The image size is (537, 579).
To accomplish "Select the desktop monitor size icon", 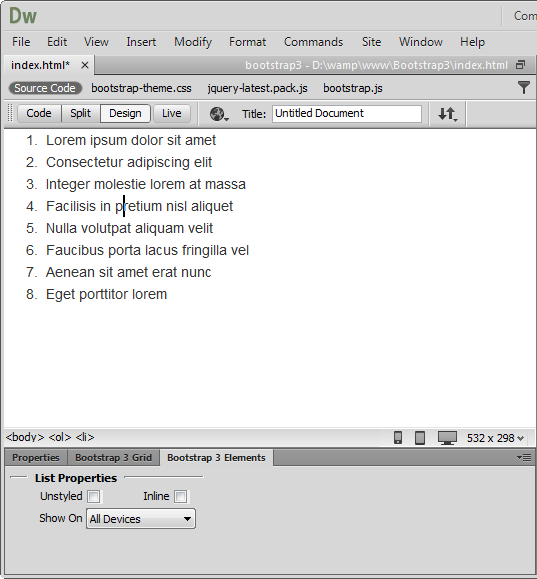I will [x=447, y=438].
